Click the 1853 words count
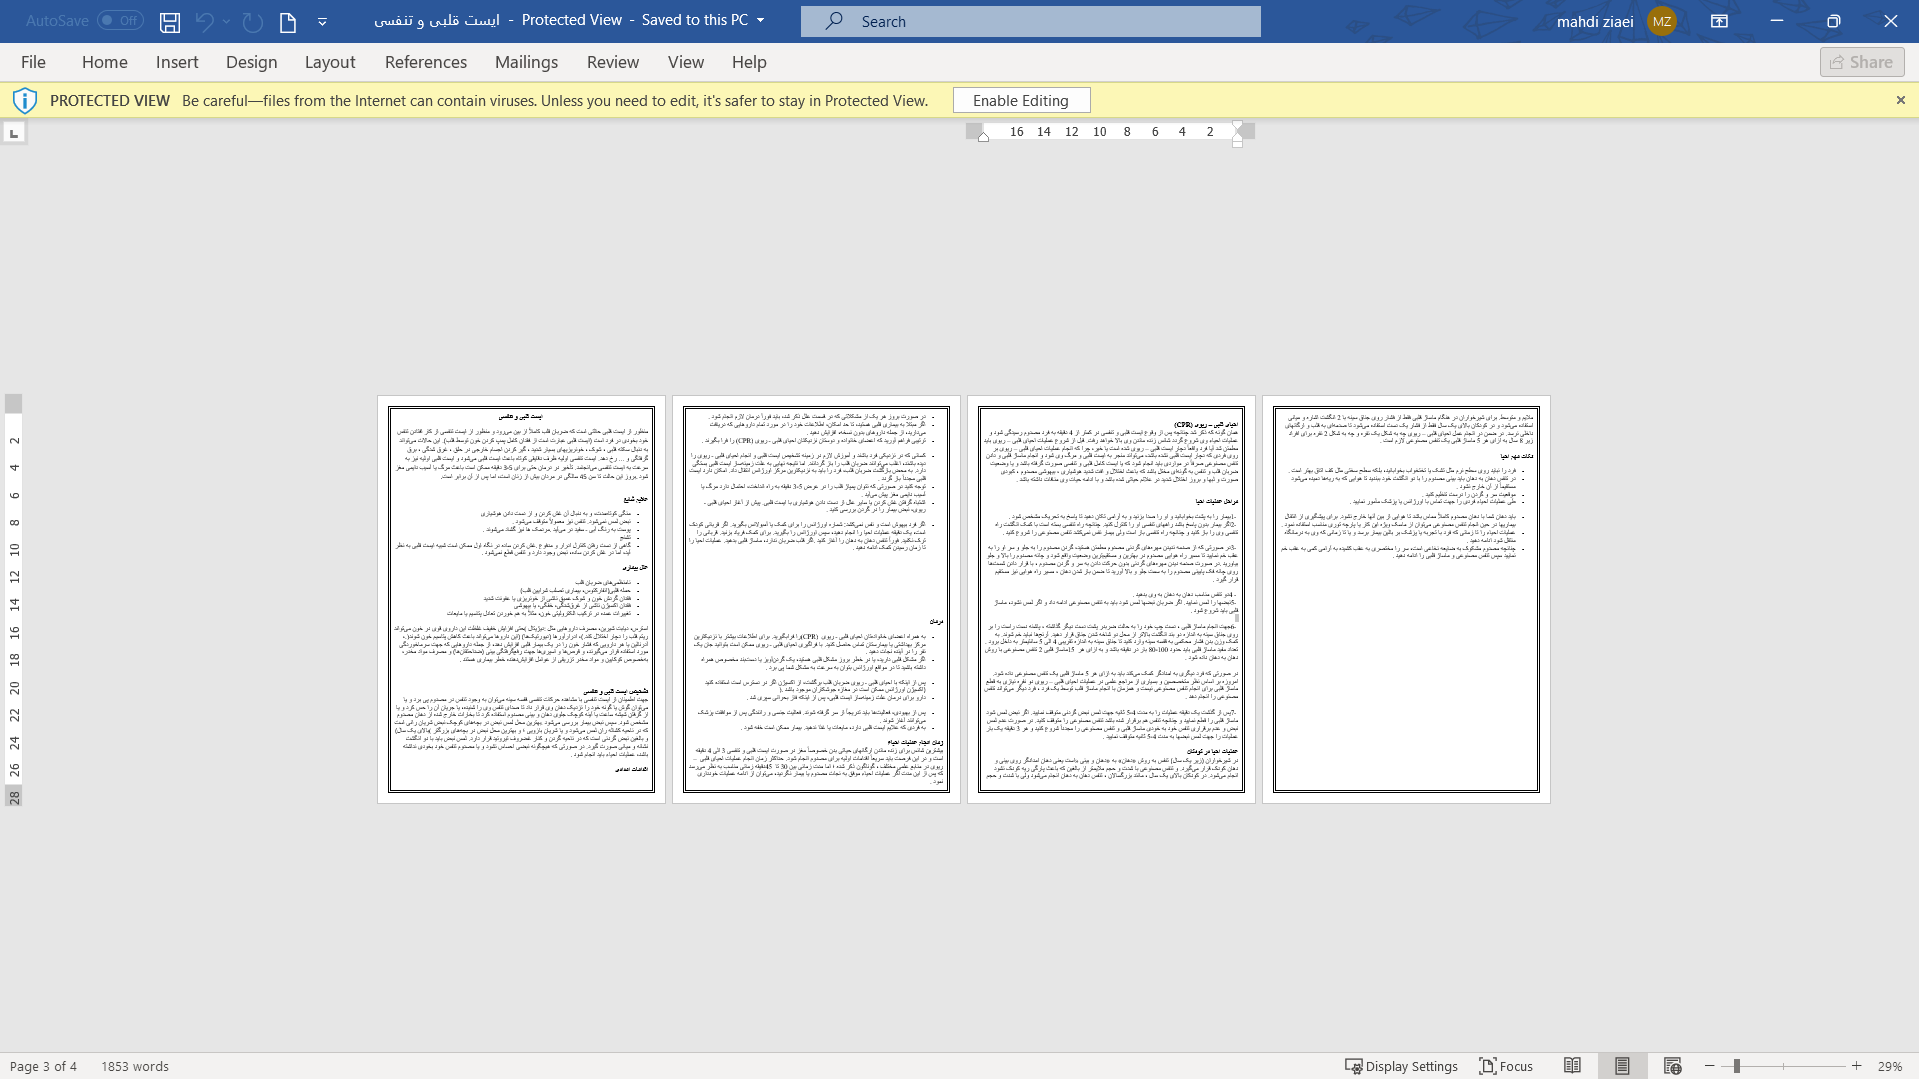The width and height of the screenshot is (1919, 1079). [135, 1066]
